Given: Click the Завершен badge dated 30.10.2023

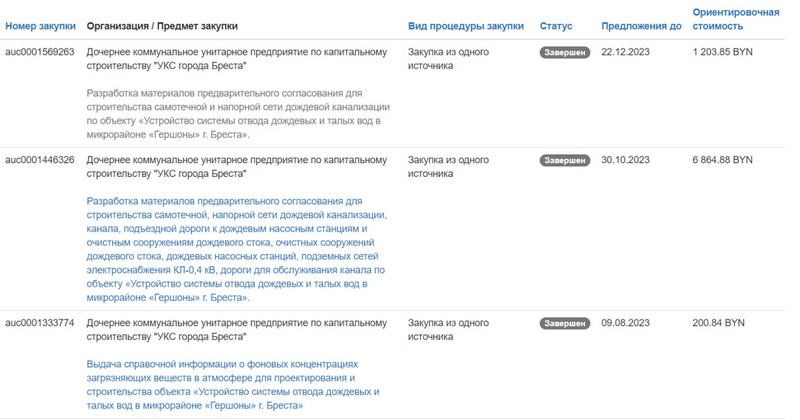Looking at the screenshot, I should coord(565,161).
